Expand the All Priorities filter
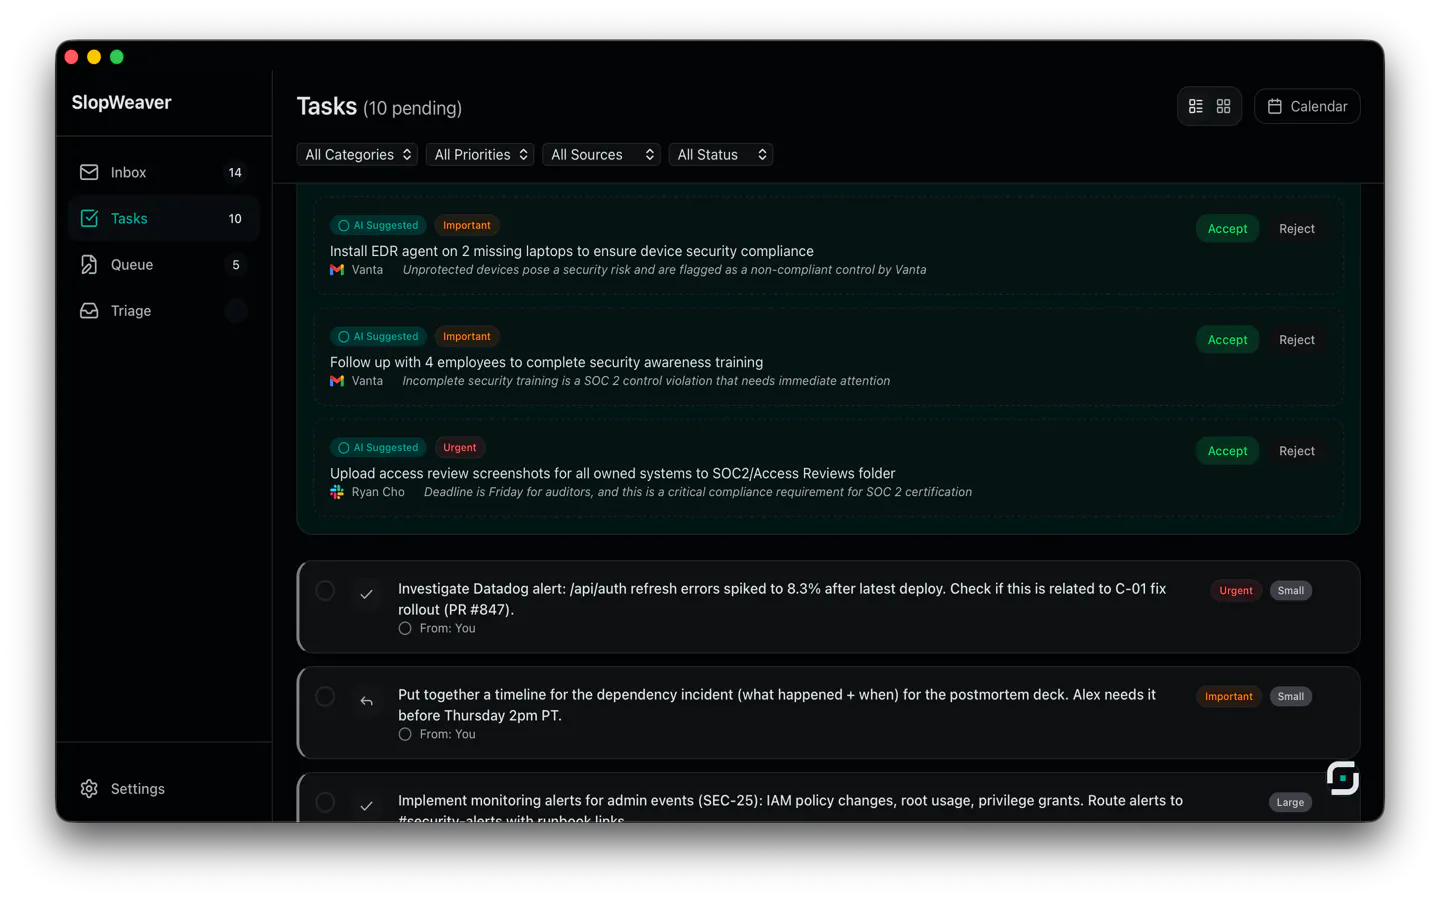This screenshot has height=900, width=1440. click(480, 154)
